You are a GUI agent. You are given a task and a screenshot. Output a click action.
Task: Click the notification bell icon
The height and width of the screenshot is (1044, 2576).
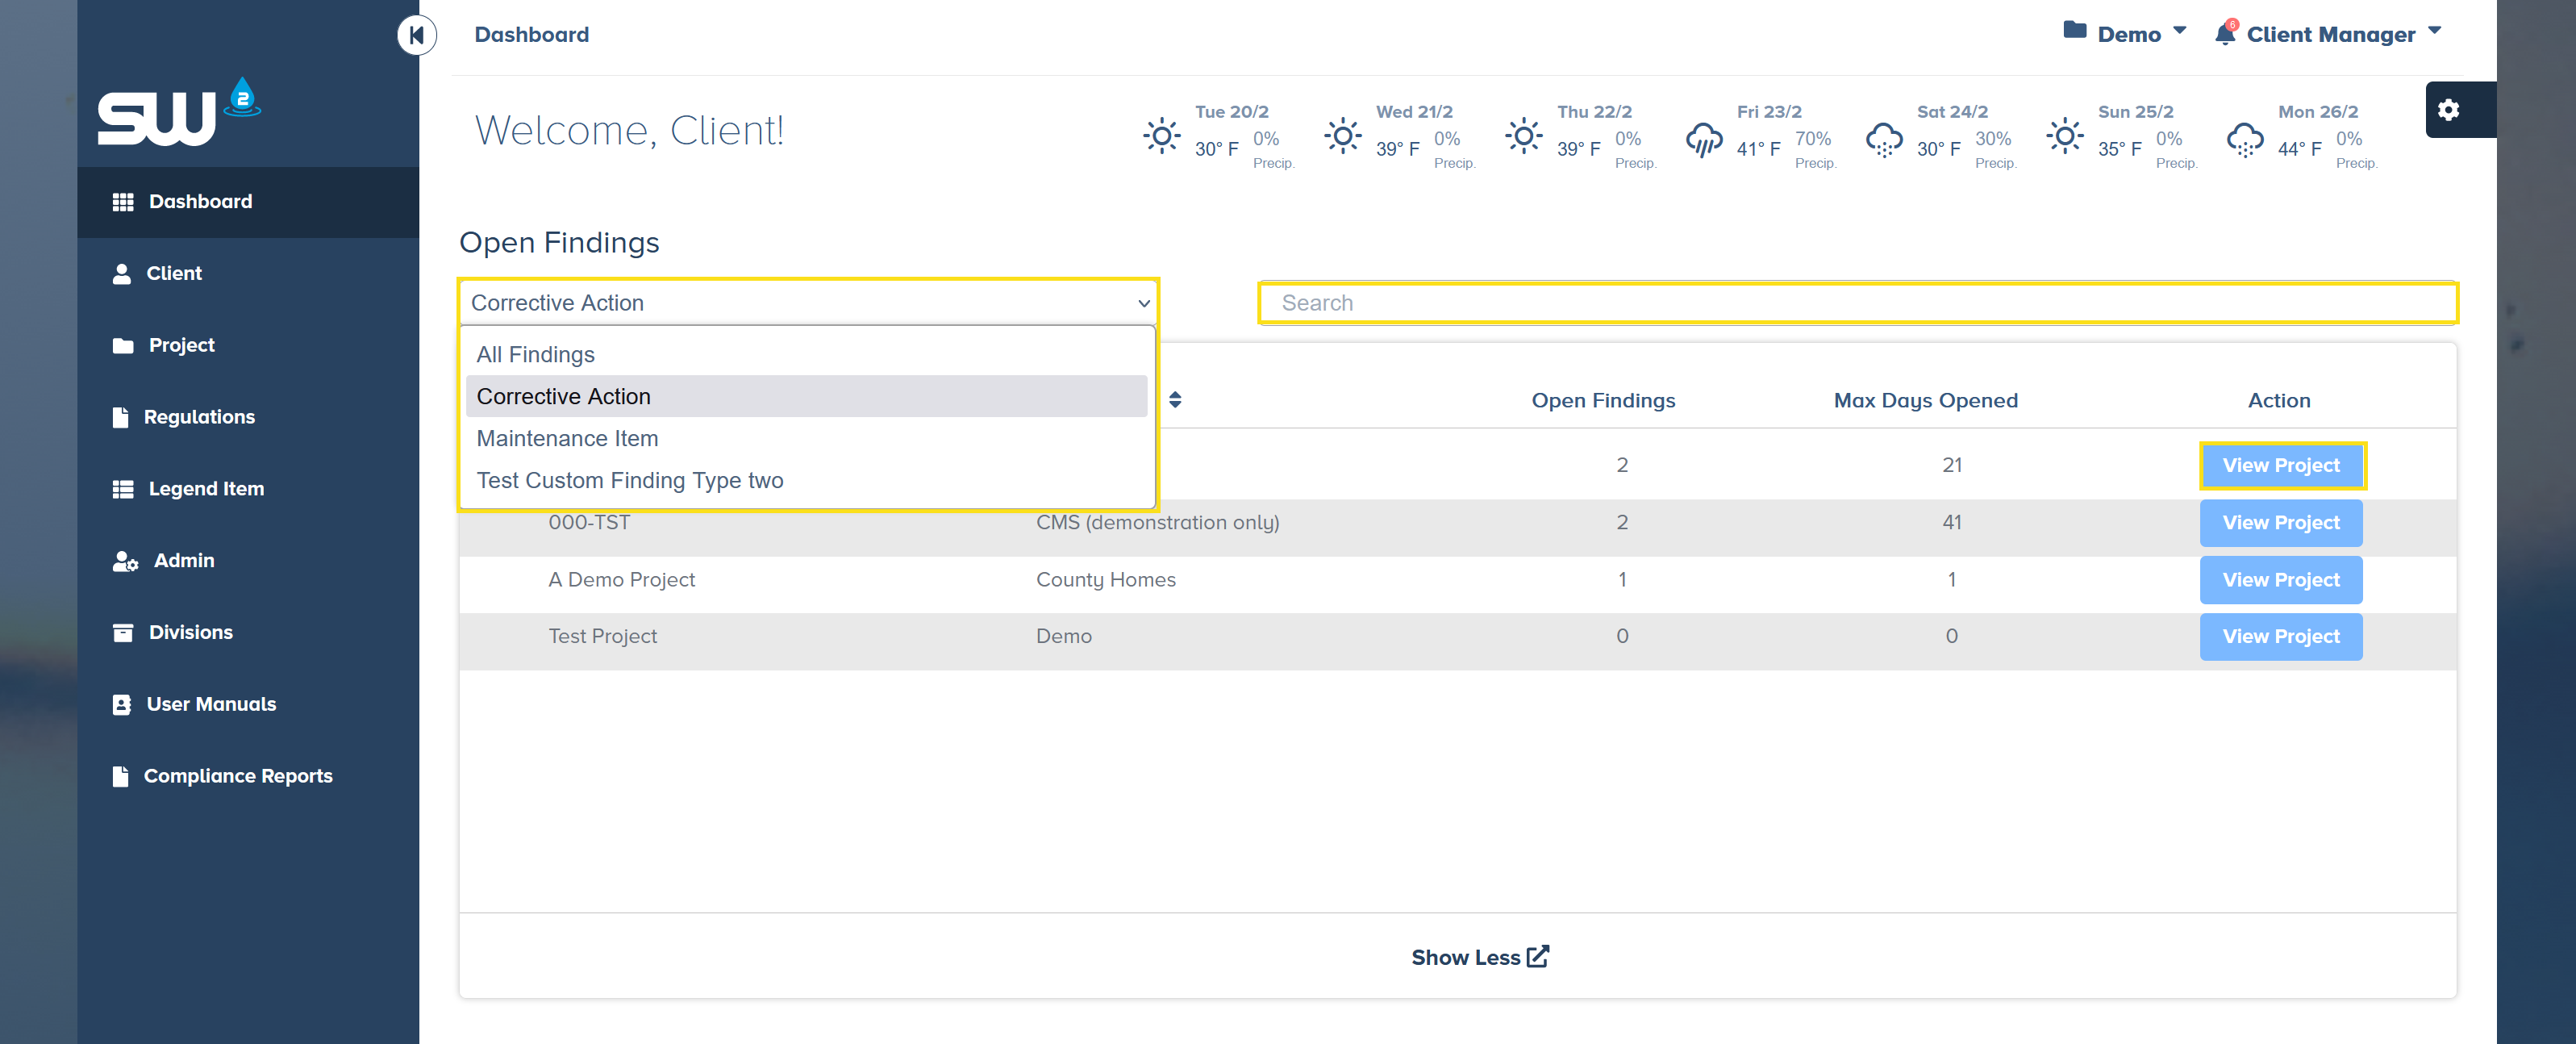click(x=2224, y=35)
